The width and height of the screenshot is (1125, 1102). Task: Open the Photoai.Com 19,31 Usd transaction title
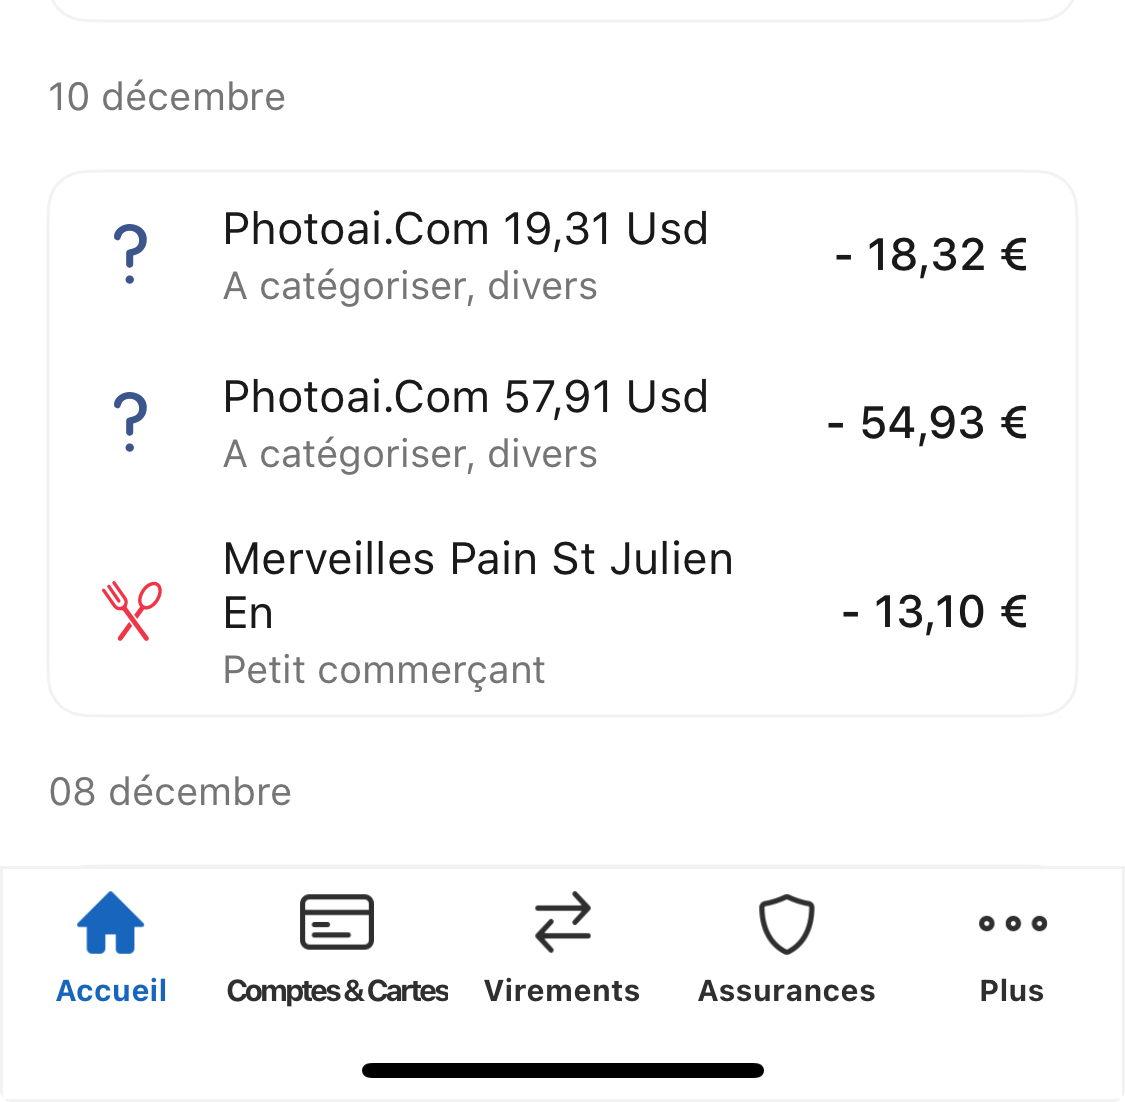click(465, 229)
